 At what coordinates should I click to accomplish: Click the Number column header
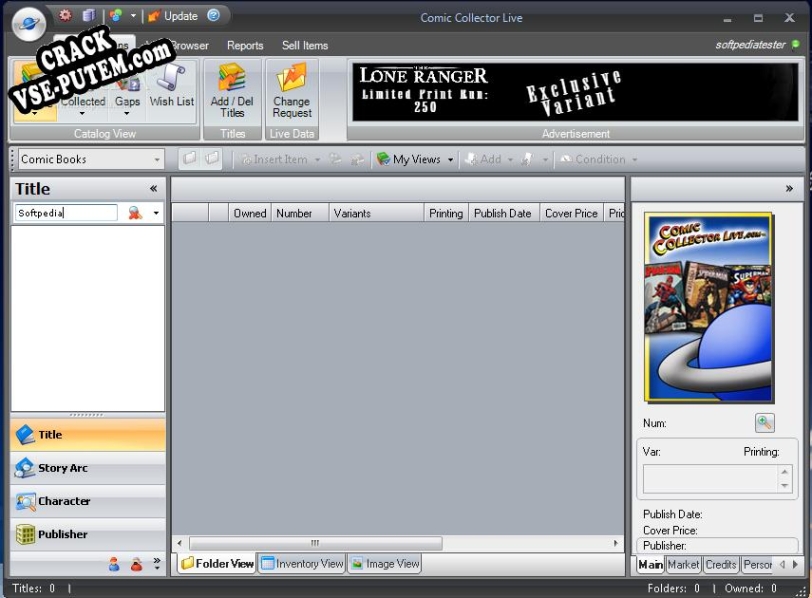tap(299, 213)
